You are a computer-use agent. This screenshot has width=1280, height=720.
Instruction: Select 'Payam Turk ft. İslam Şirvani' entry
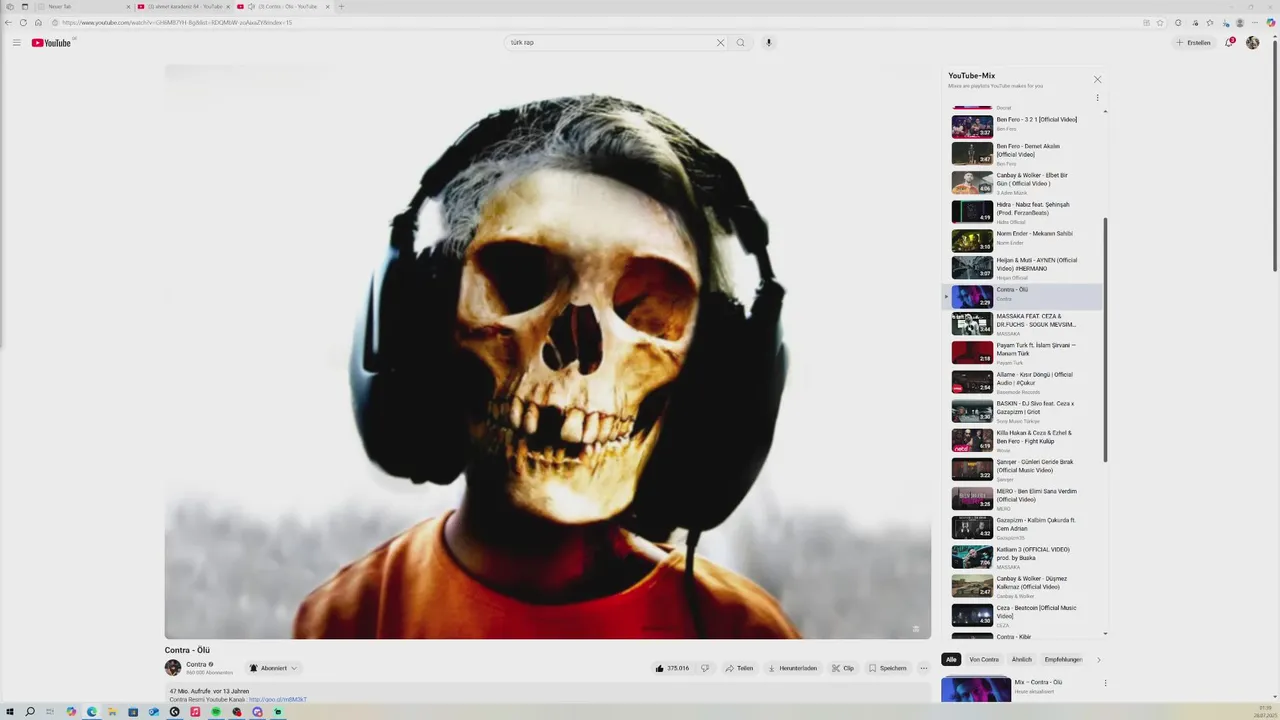tap(1023, 352)
